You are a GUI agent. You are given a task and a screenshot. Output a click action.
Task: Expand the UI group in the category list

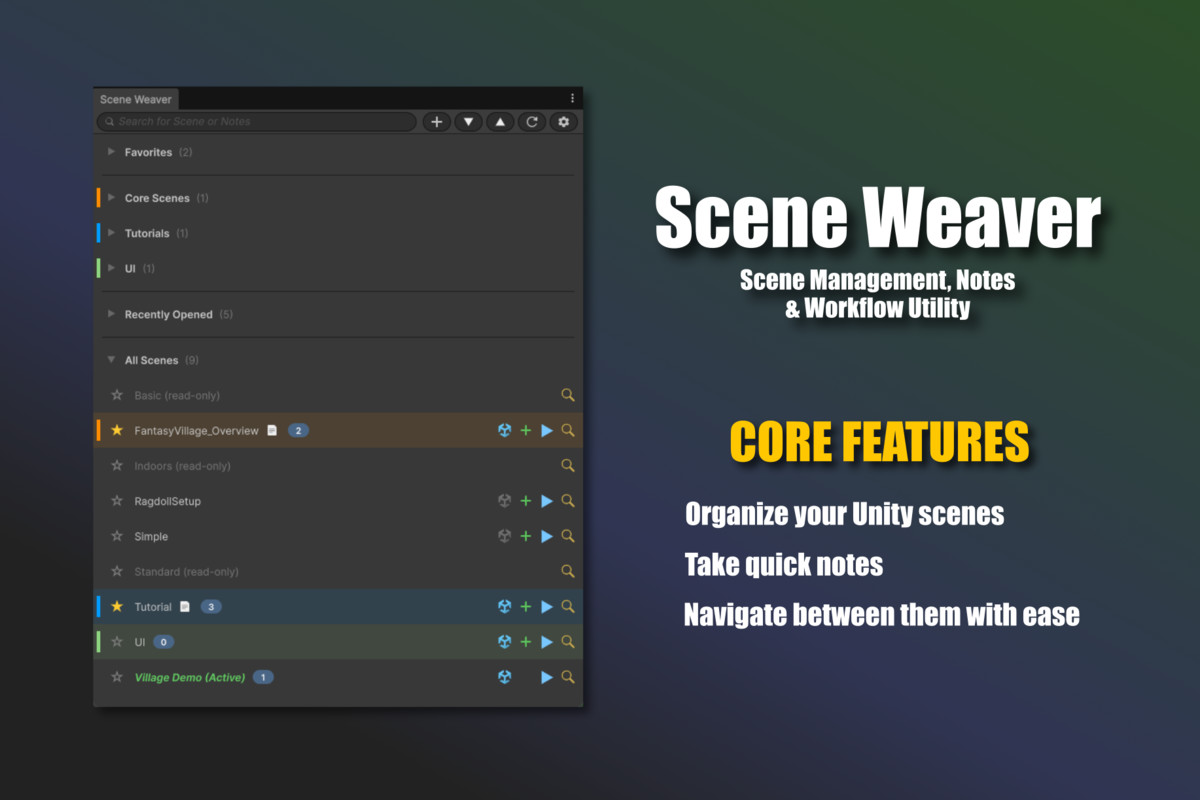pyautogui.click(x=111, y=268)
